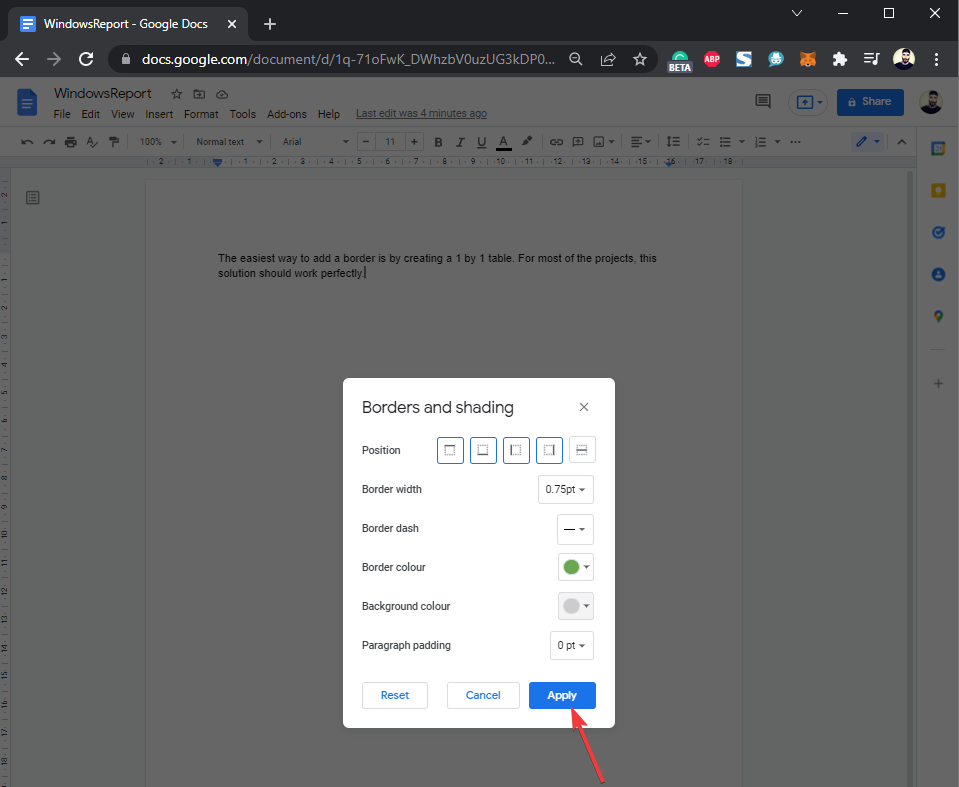The height and width of the screenshot is (787, 959).
Task: Toggle the between-paragraphs border position button
Action: pos(582,450)
